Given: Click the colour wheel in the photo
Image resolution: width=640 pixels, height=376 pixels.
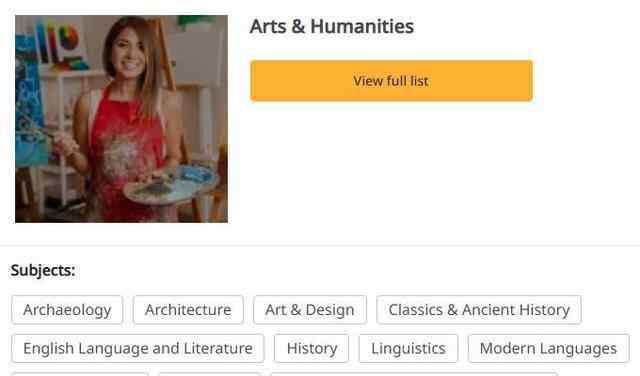Looking at the screenshot, I should (69, 38).
